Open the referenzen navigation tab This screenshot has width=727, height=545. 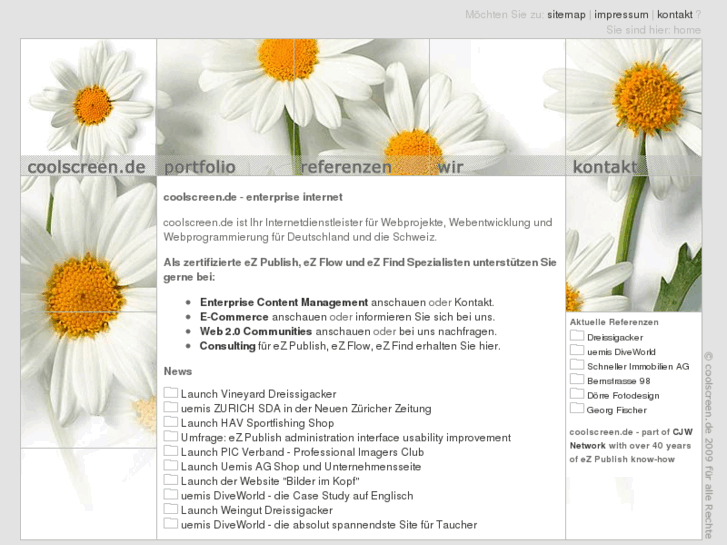346,167
